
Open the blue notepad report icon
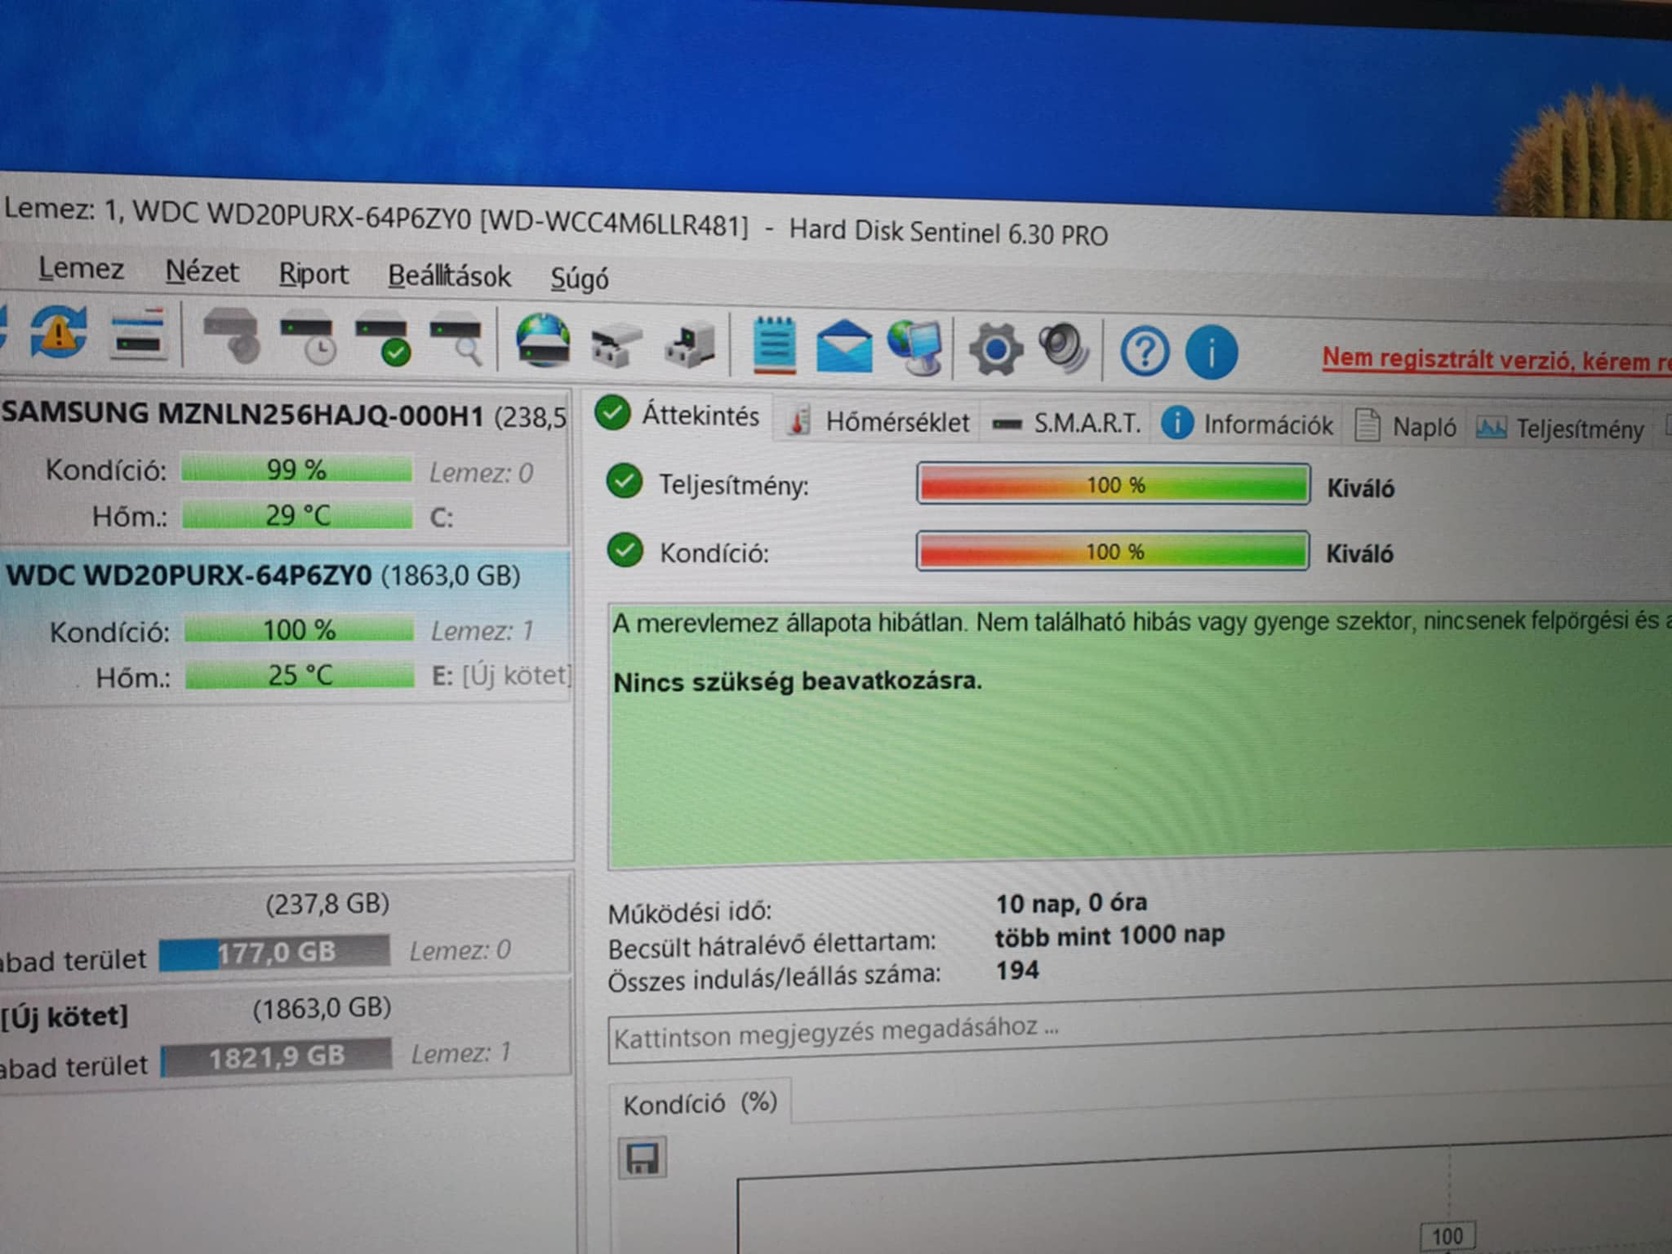(774, 346)
